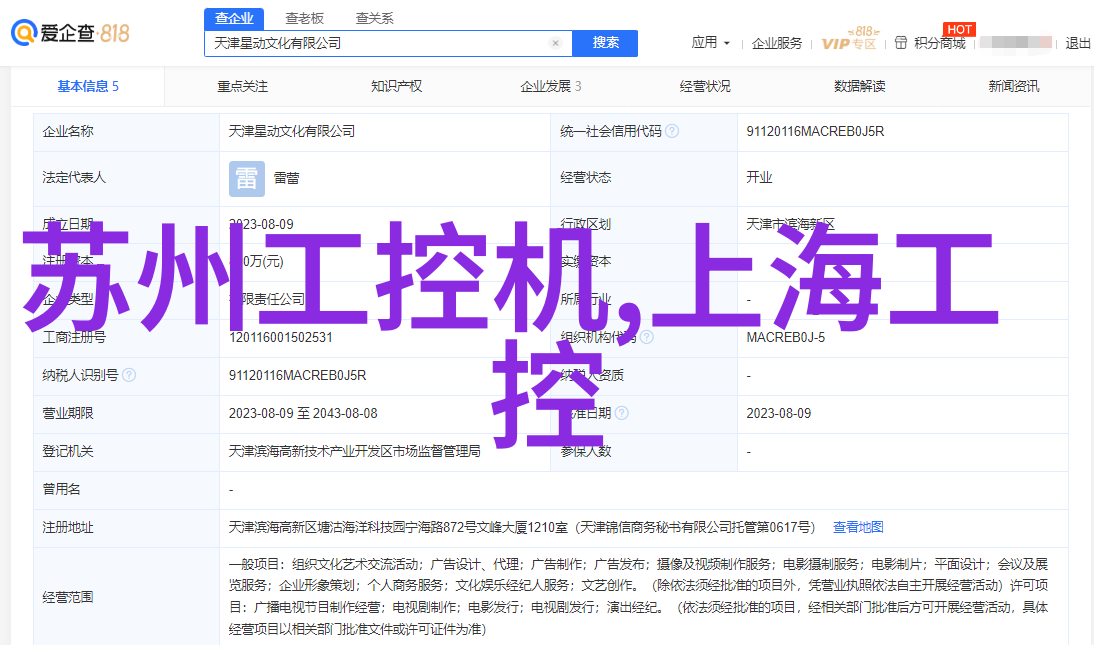Switch to the 查企业 search tab

(234, 19)
